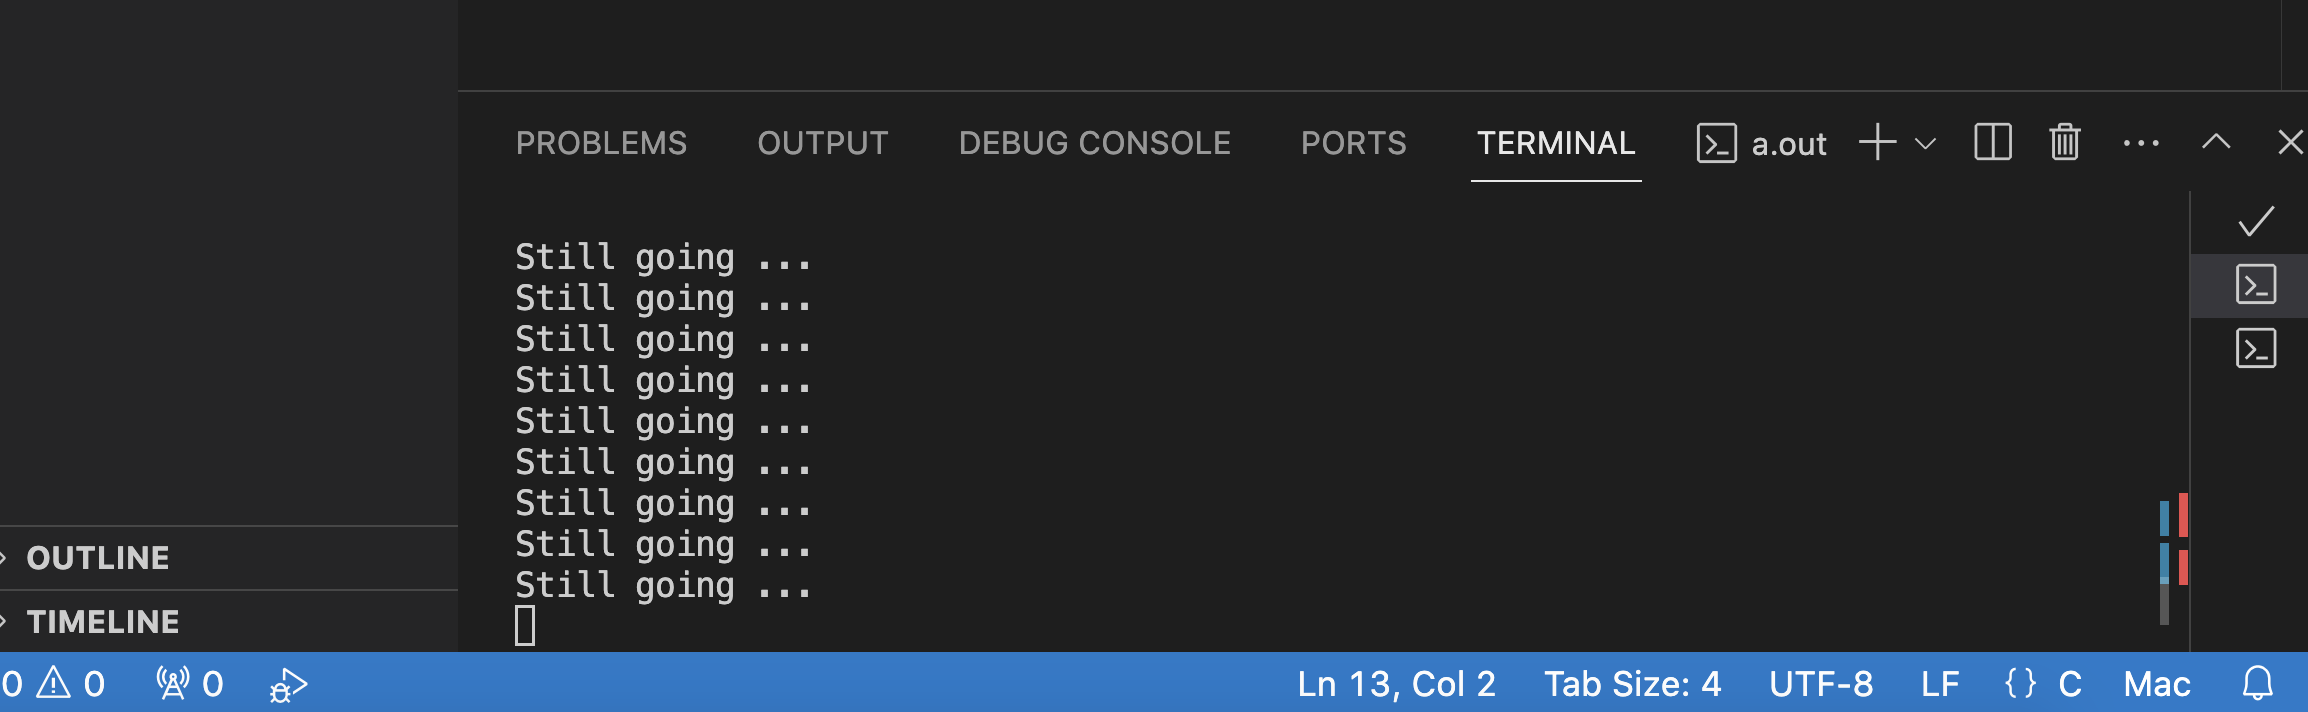2308x712 pixels.
Task: Kill the terminal using the trash icon
Action: 2065,142
